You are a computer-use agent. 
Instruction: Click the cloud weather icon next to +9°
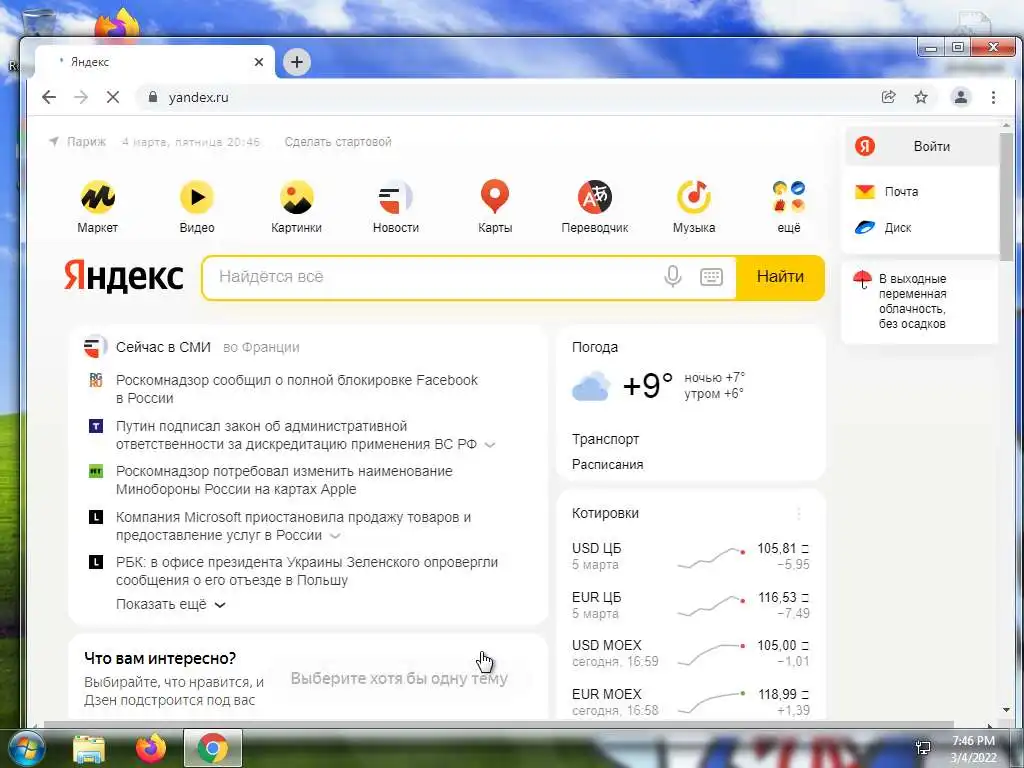(x=591, y=385)
